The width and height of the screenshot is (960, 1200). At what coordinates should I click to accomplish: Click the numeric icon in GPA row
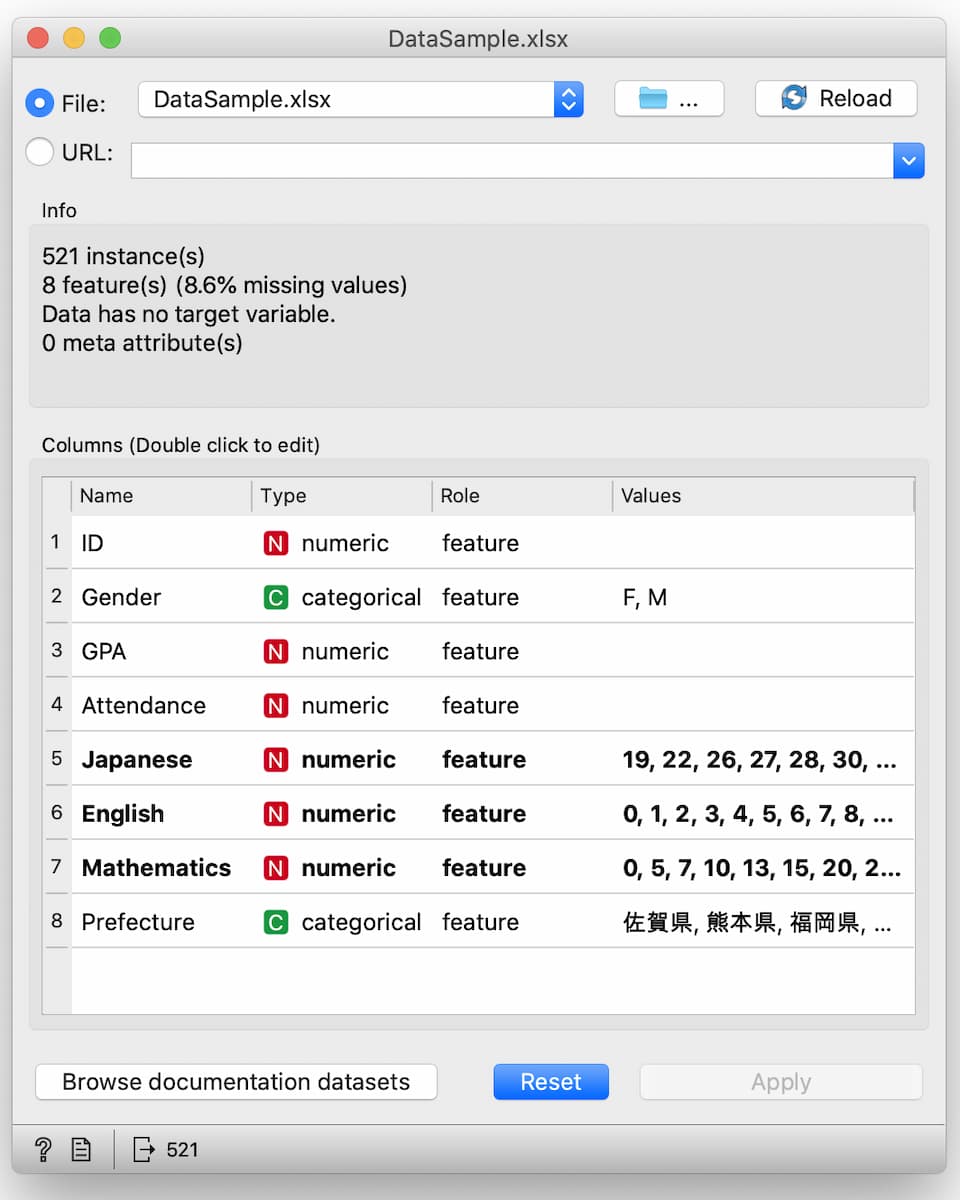[275, 652]
